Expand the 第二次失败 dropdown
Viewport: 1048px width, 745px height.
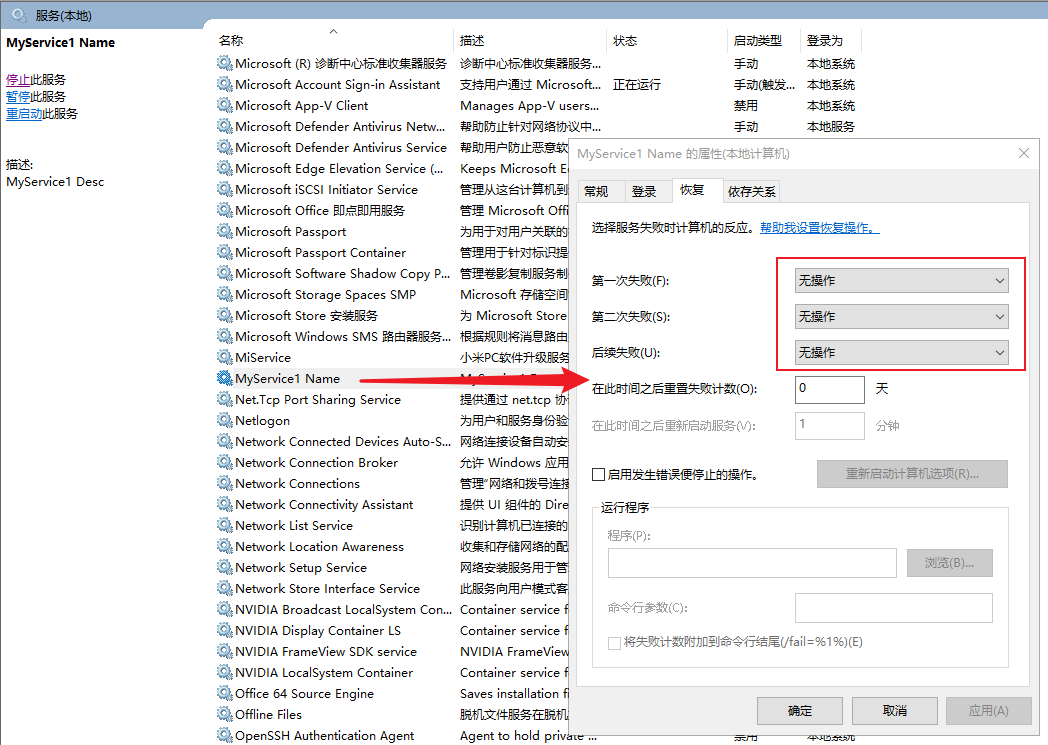tap(901, 317)
